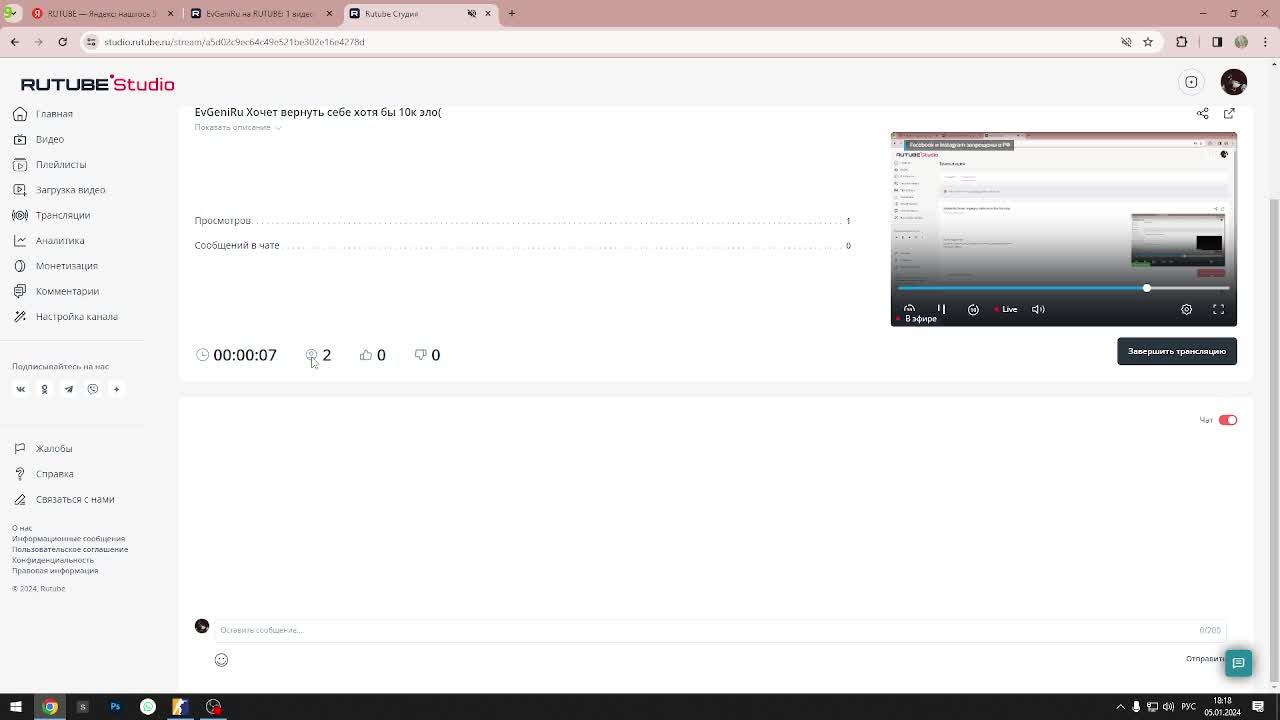Open Photoshop from the taskbar
Viewport: 1280px width, 720px height.
(115, 707)
